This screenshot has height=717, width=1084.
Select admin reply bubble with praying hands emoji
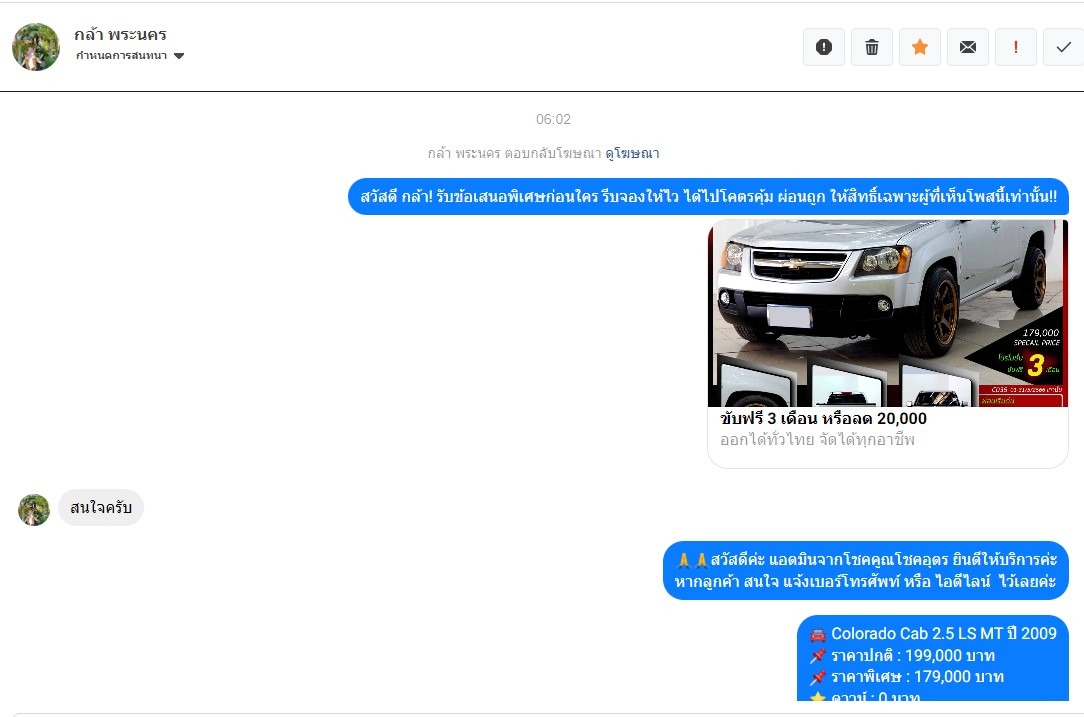(866, 570)
